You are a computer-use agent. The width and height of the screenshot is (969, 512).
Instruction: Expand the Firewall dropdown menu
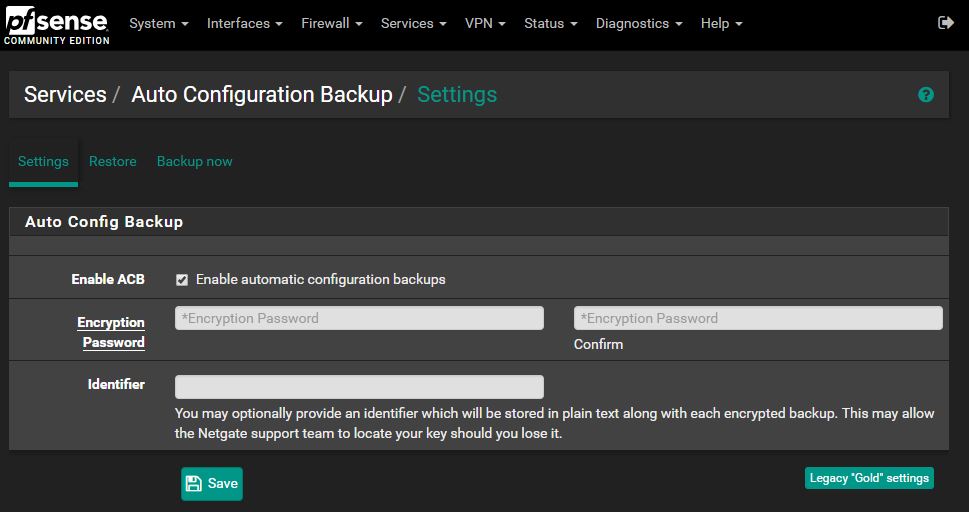click(x=331, y=23)
